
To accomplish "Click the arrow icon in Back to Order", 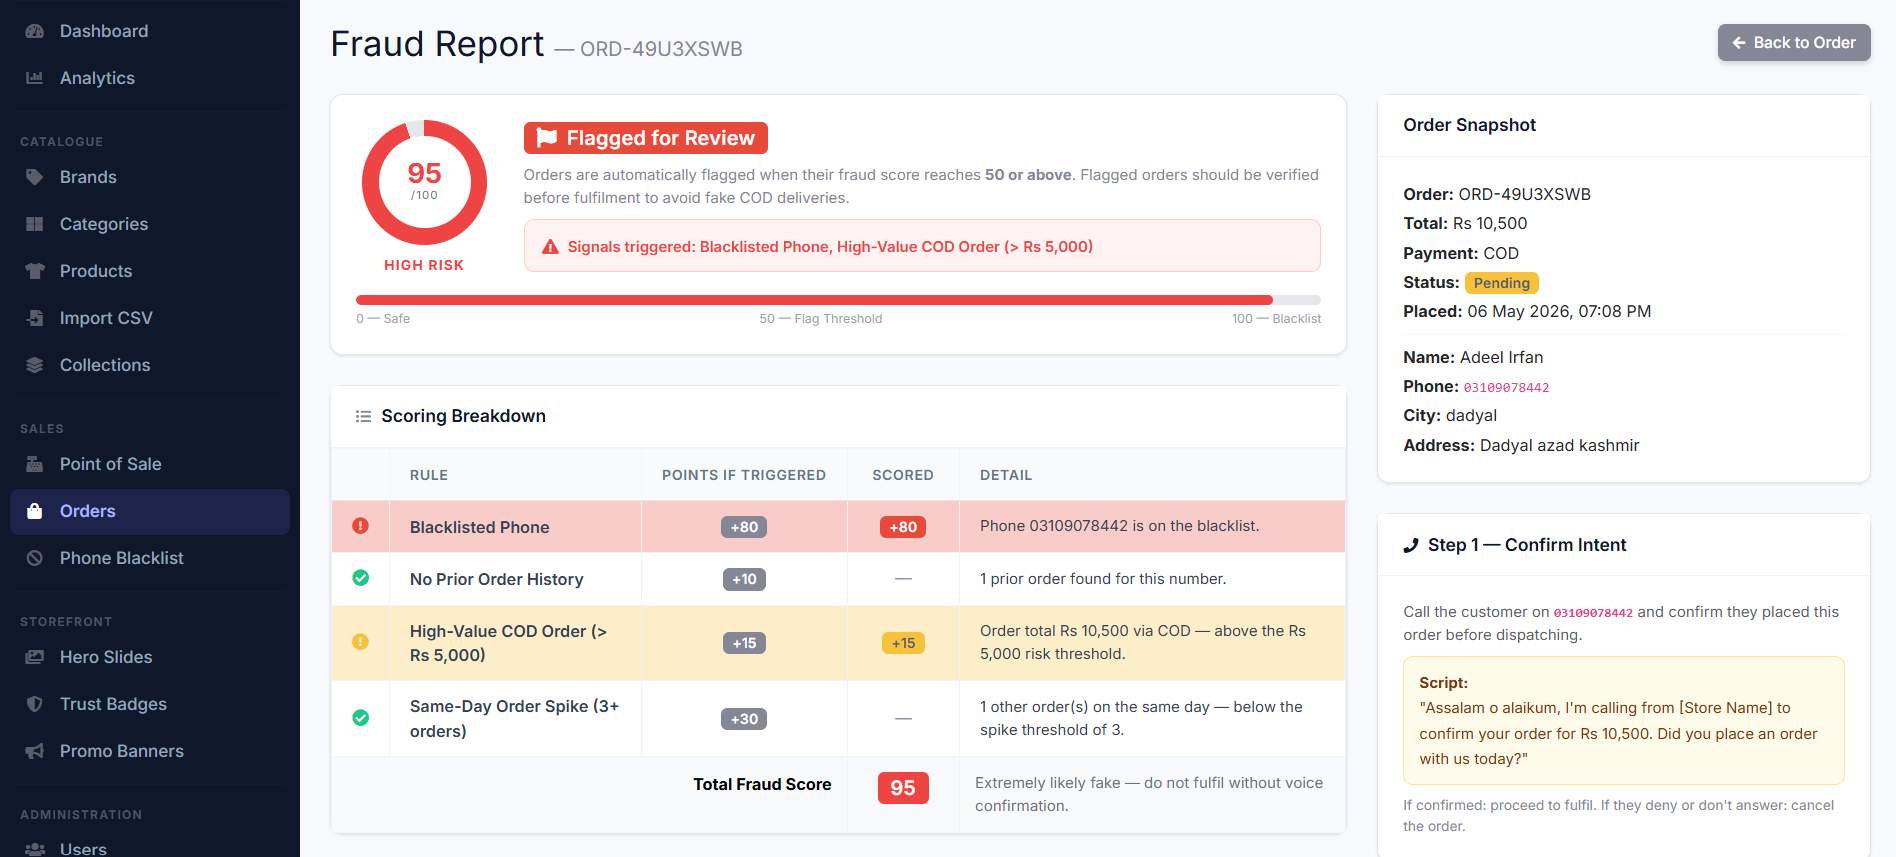I will pos(1739,43).
